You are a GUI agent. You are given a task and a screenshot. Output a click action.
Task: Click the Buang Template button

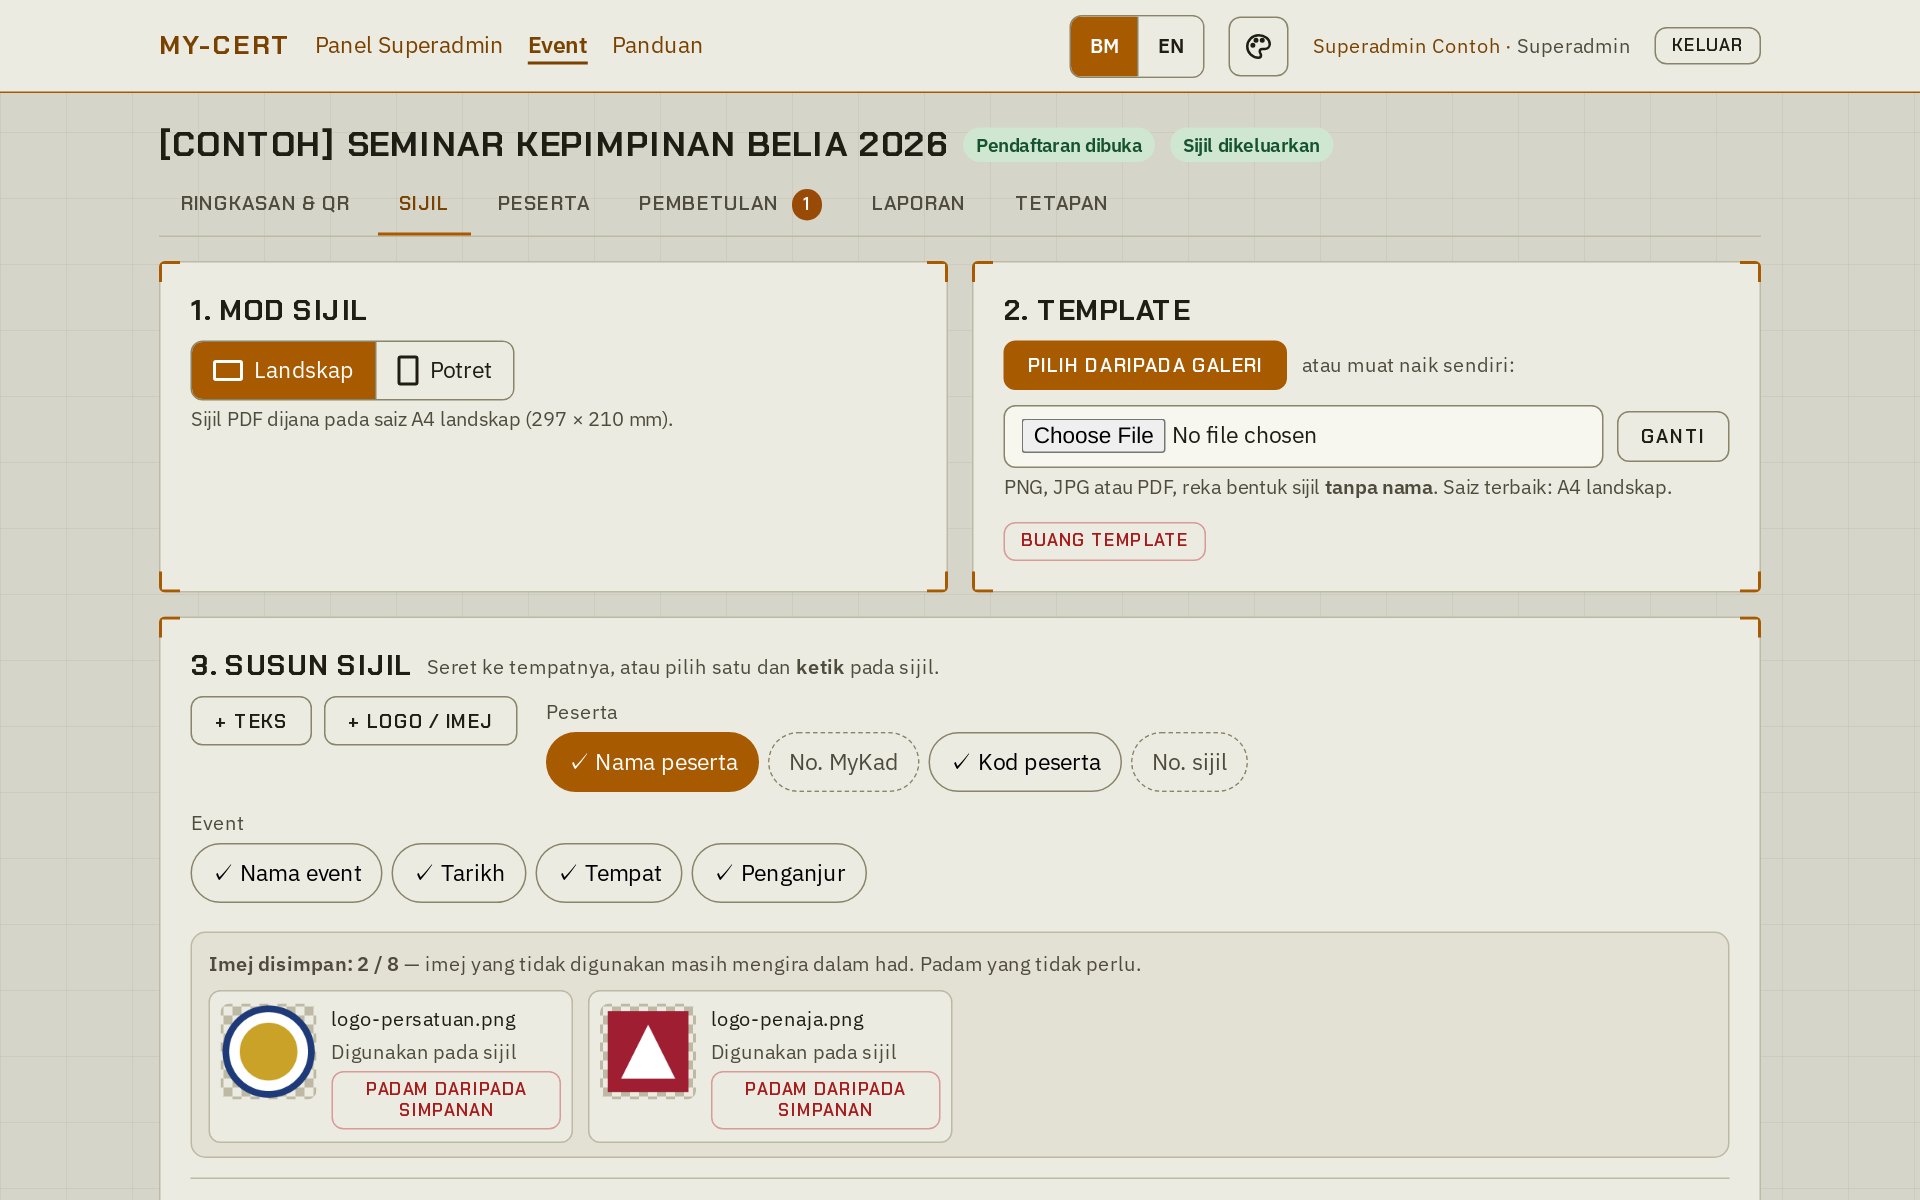coord(1104,541)
